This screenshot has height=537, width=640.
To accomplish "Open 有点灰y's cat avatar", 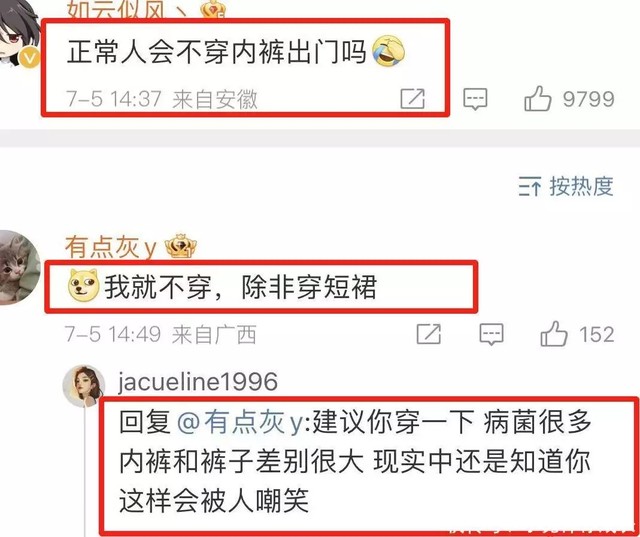I will [18, 267].
